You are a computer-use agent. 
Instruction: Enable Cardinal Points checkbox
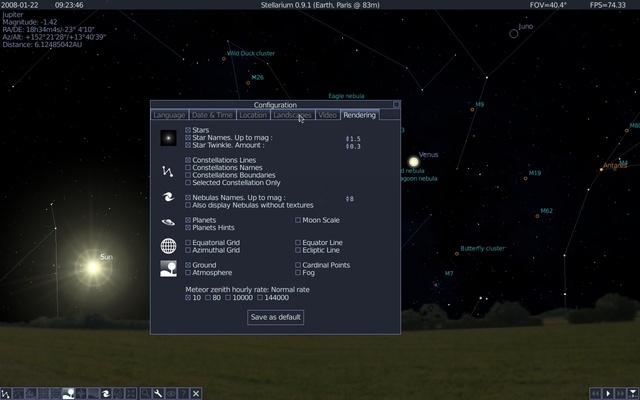[298, 265]
